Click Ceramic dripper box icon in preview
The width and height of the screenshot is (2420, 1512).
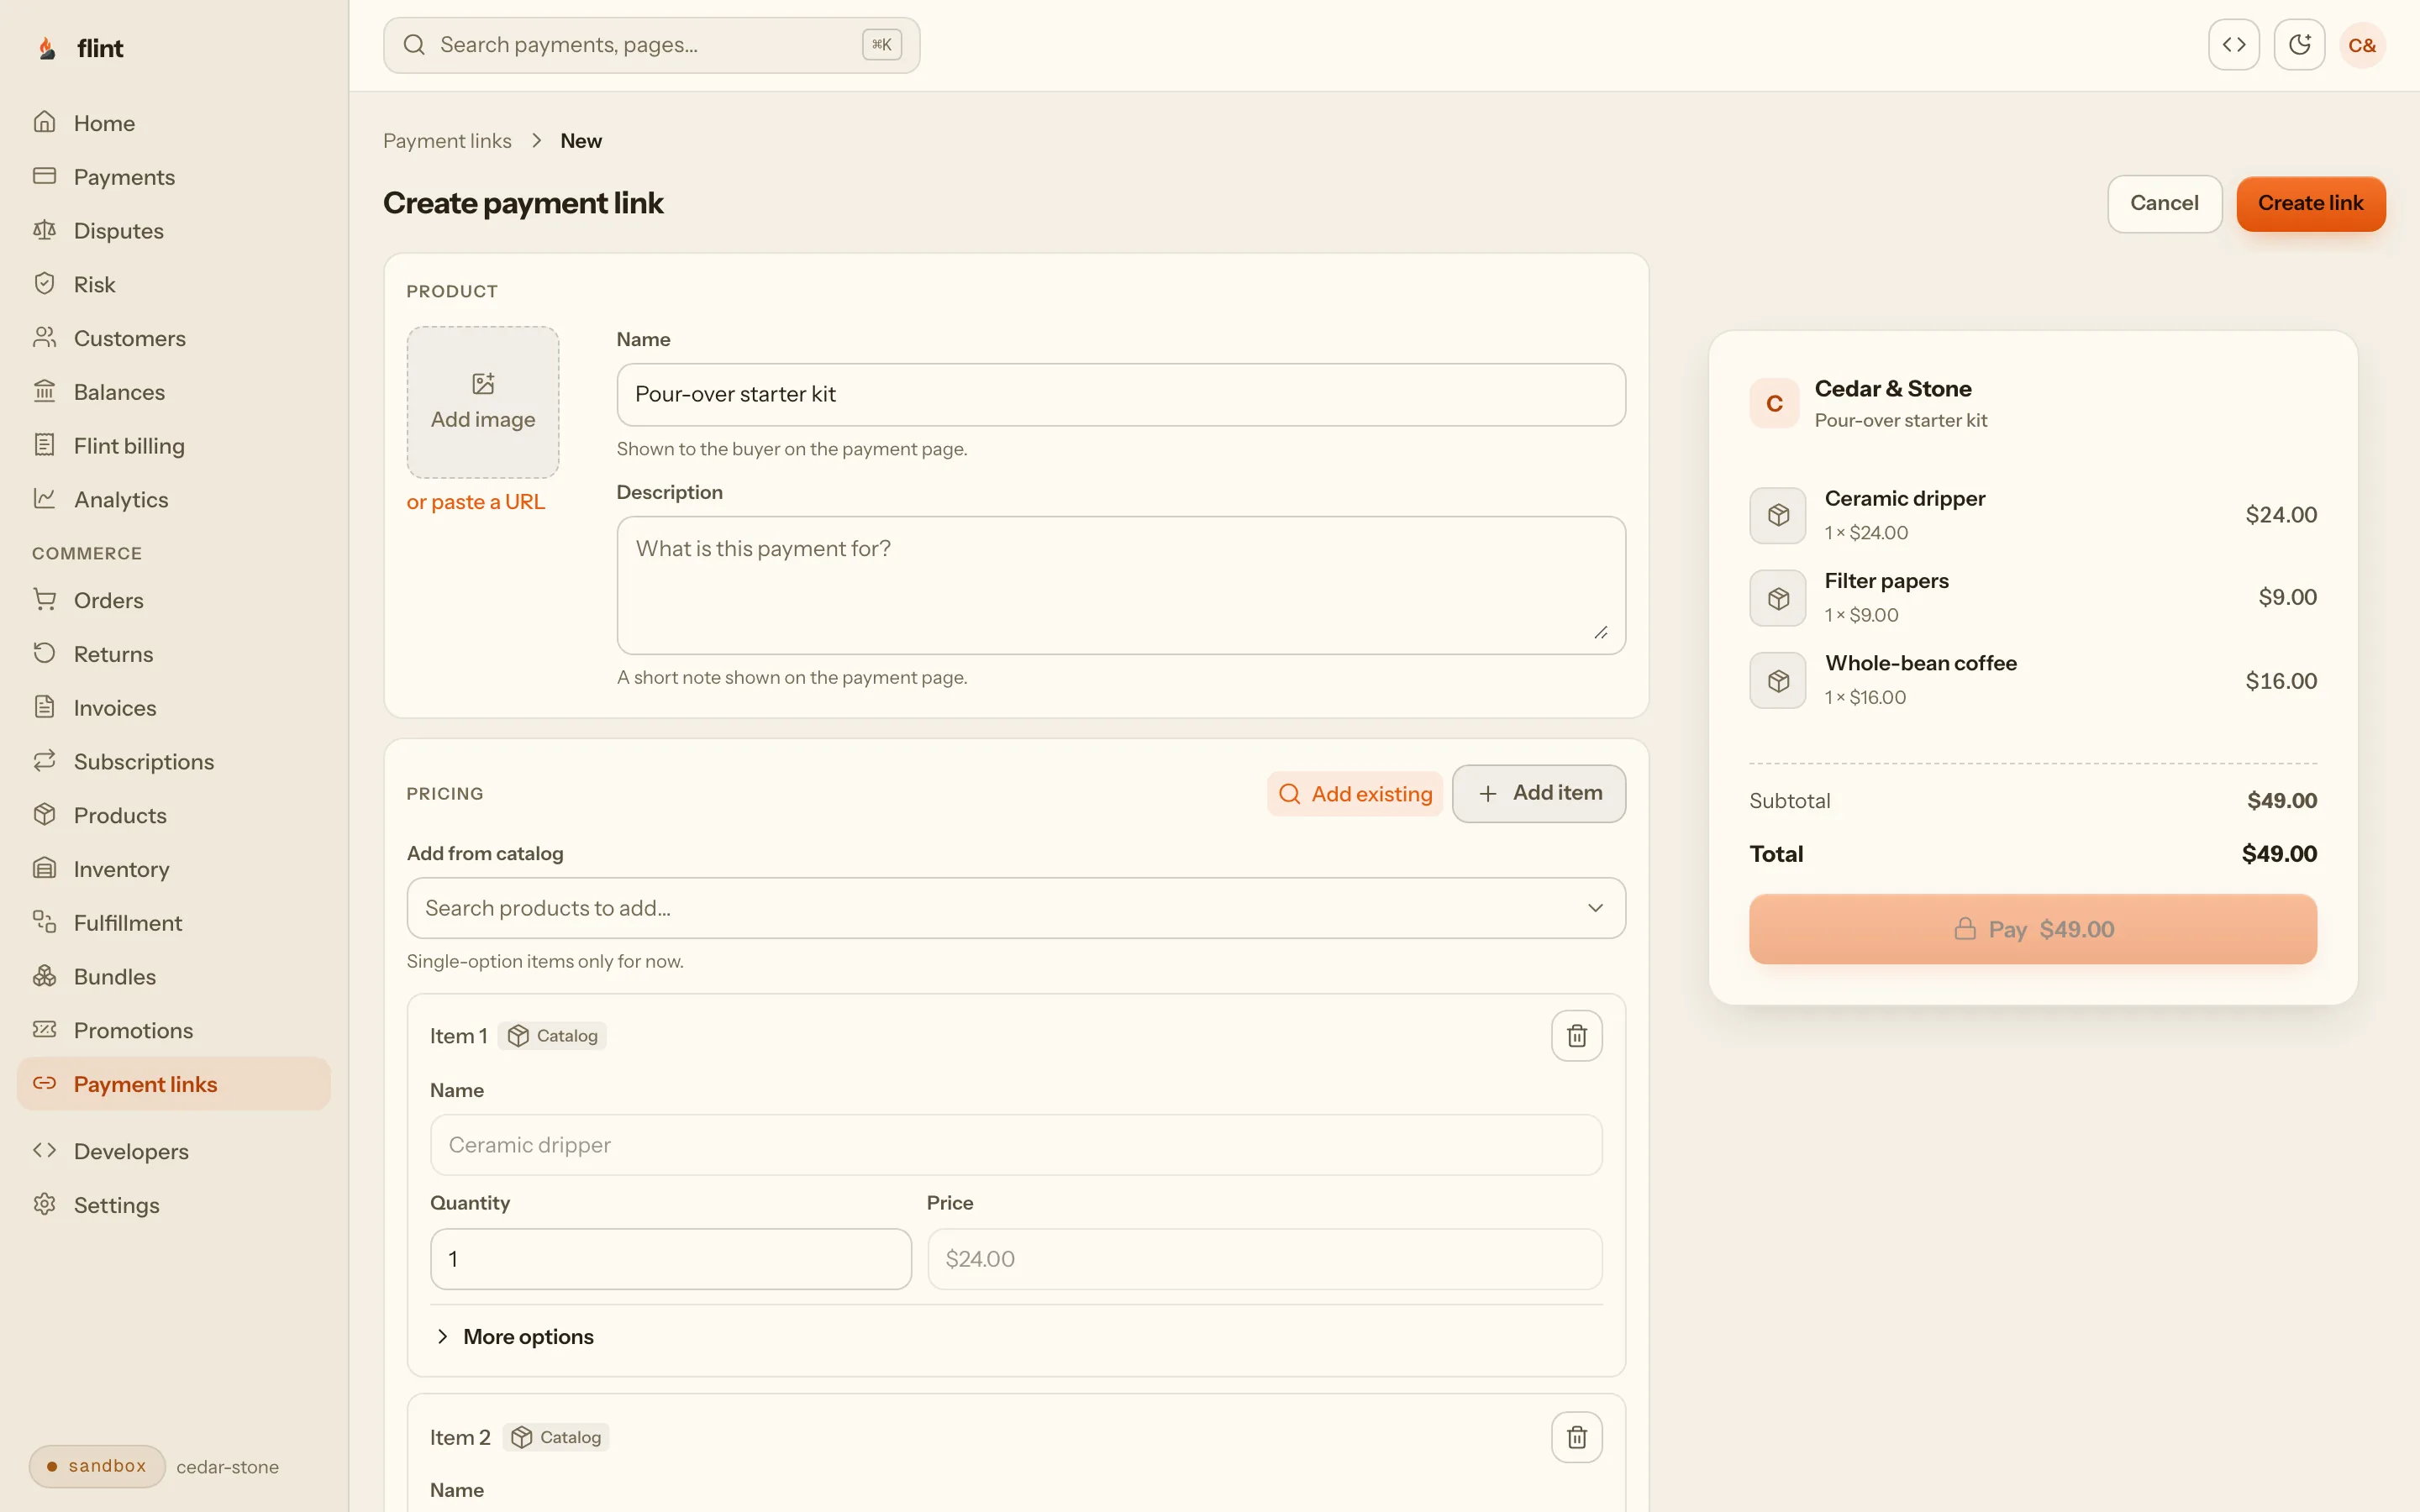[1778, 515]
